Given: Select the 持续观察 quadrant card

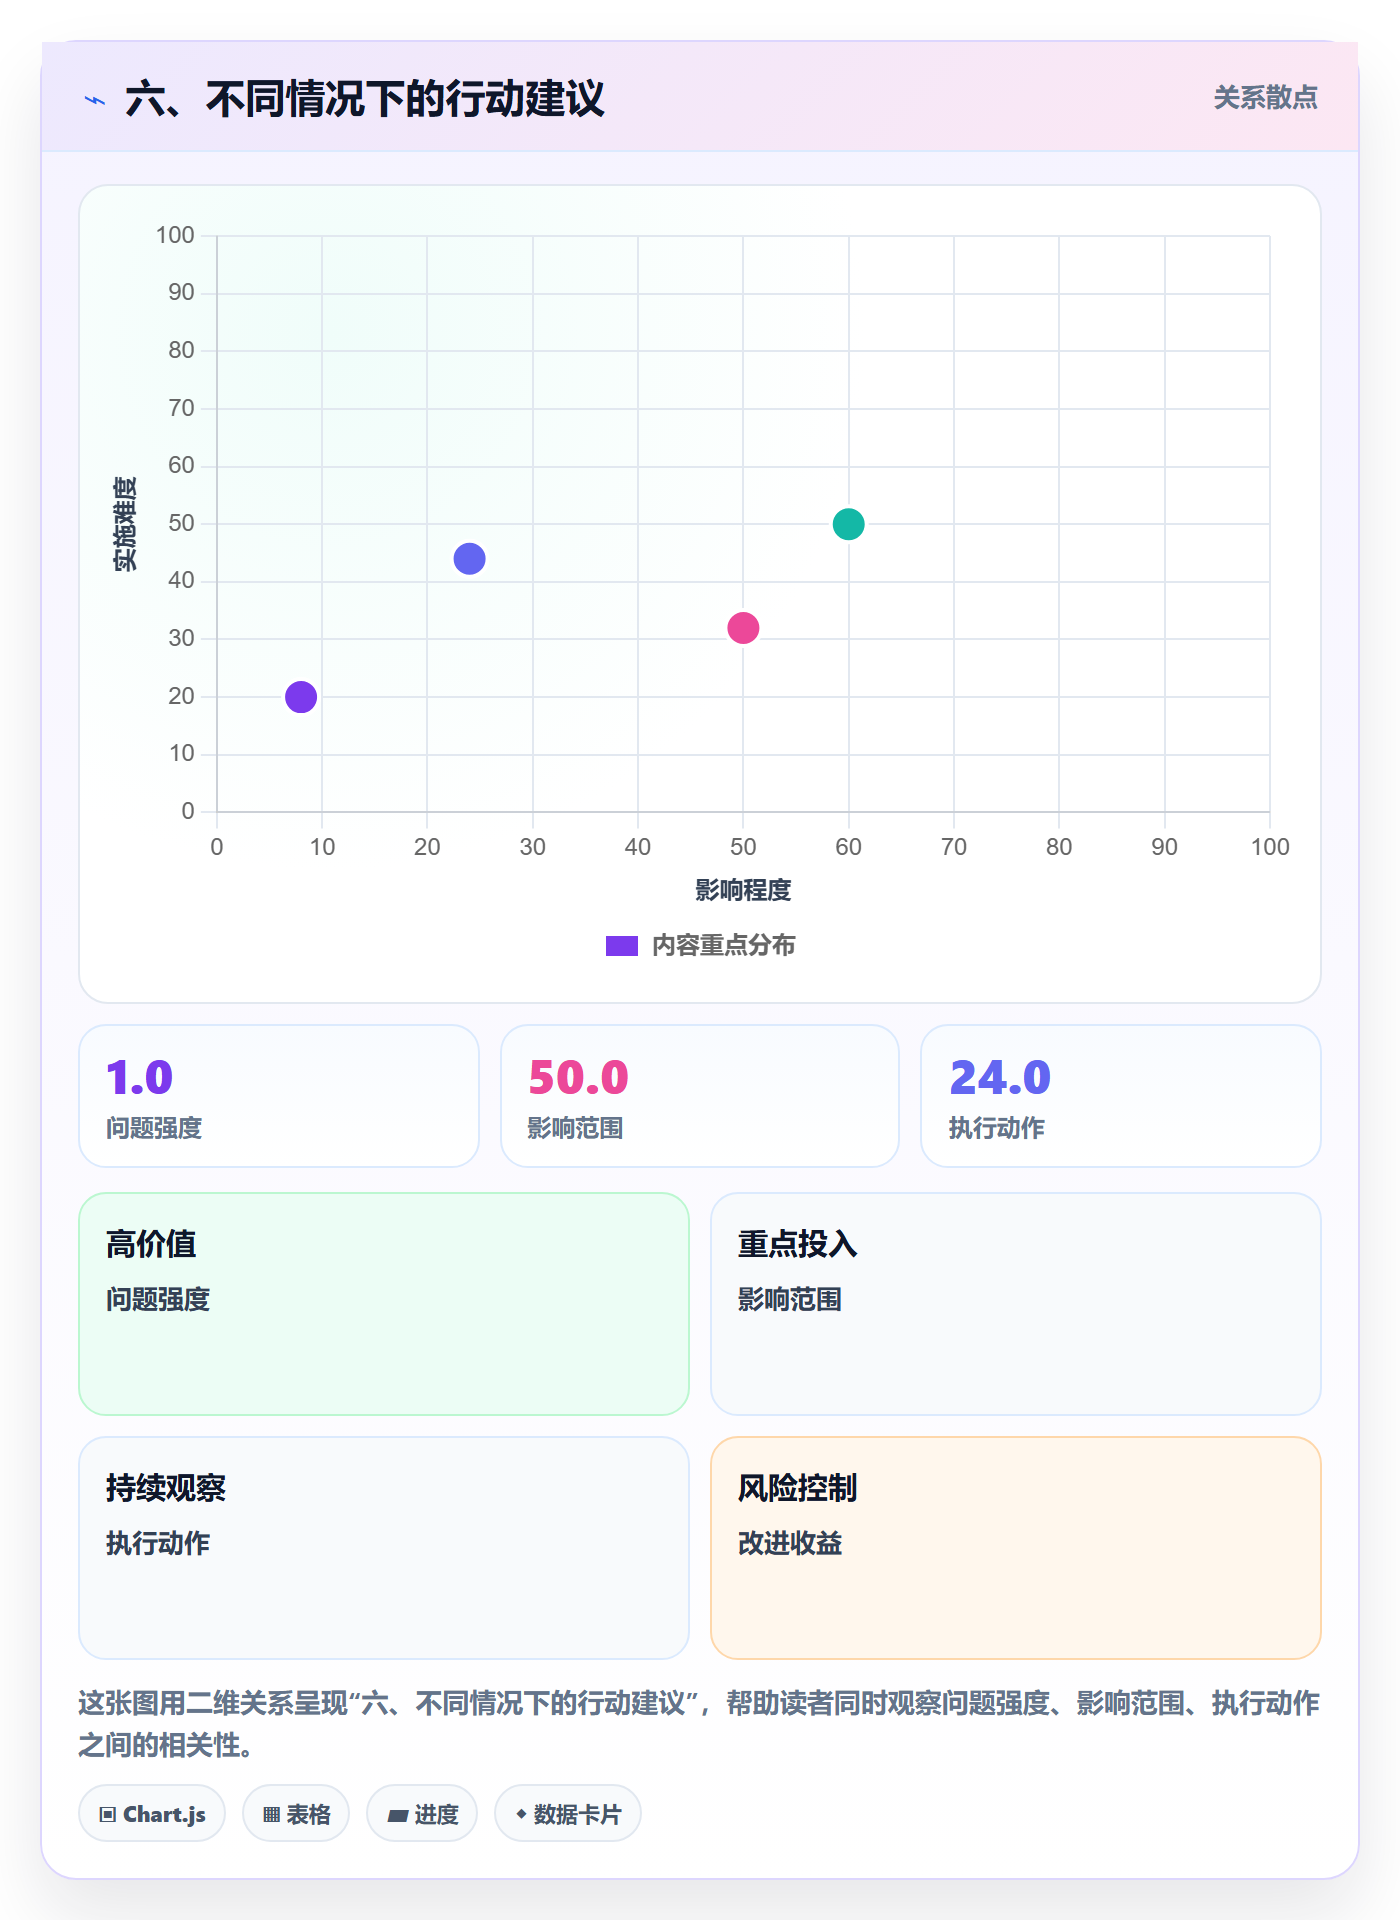Looking at the screenshot, I should pos(384,1548).
